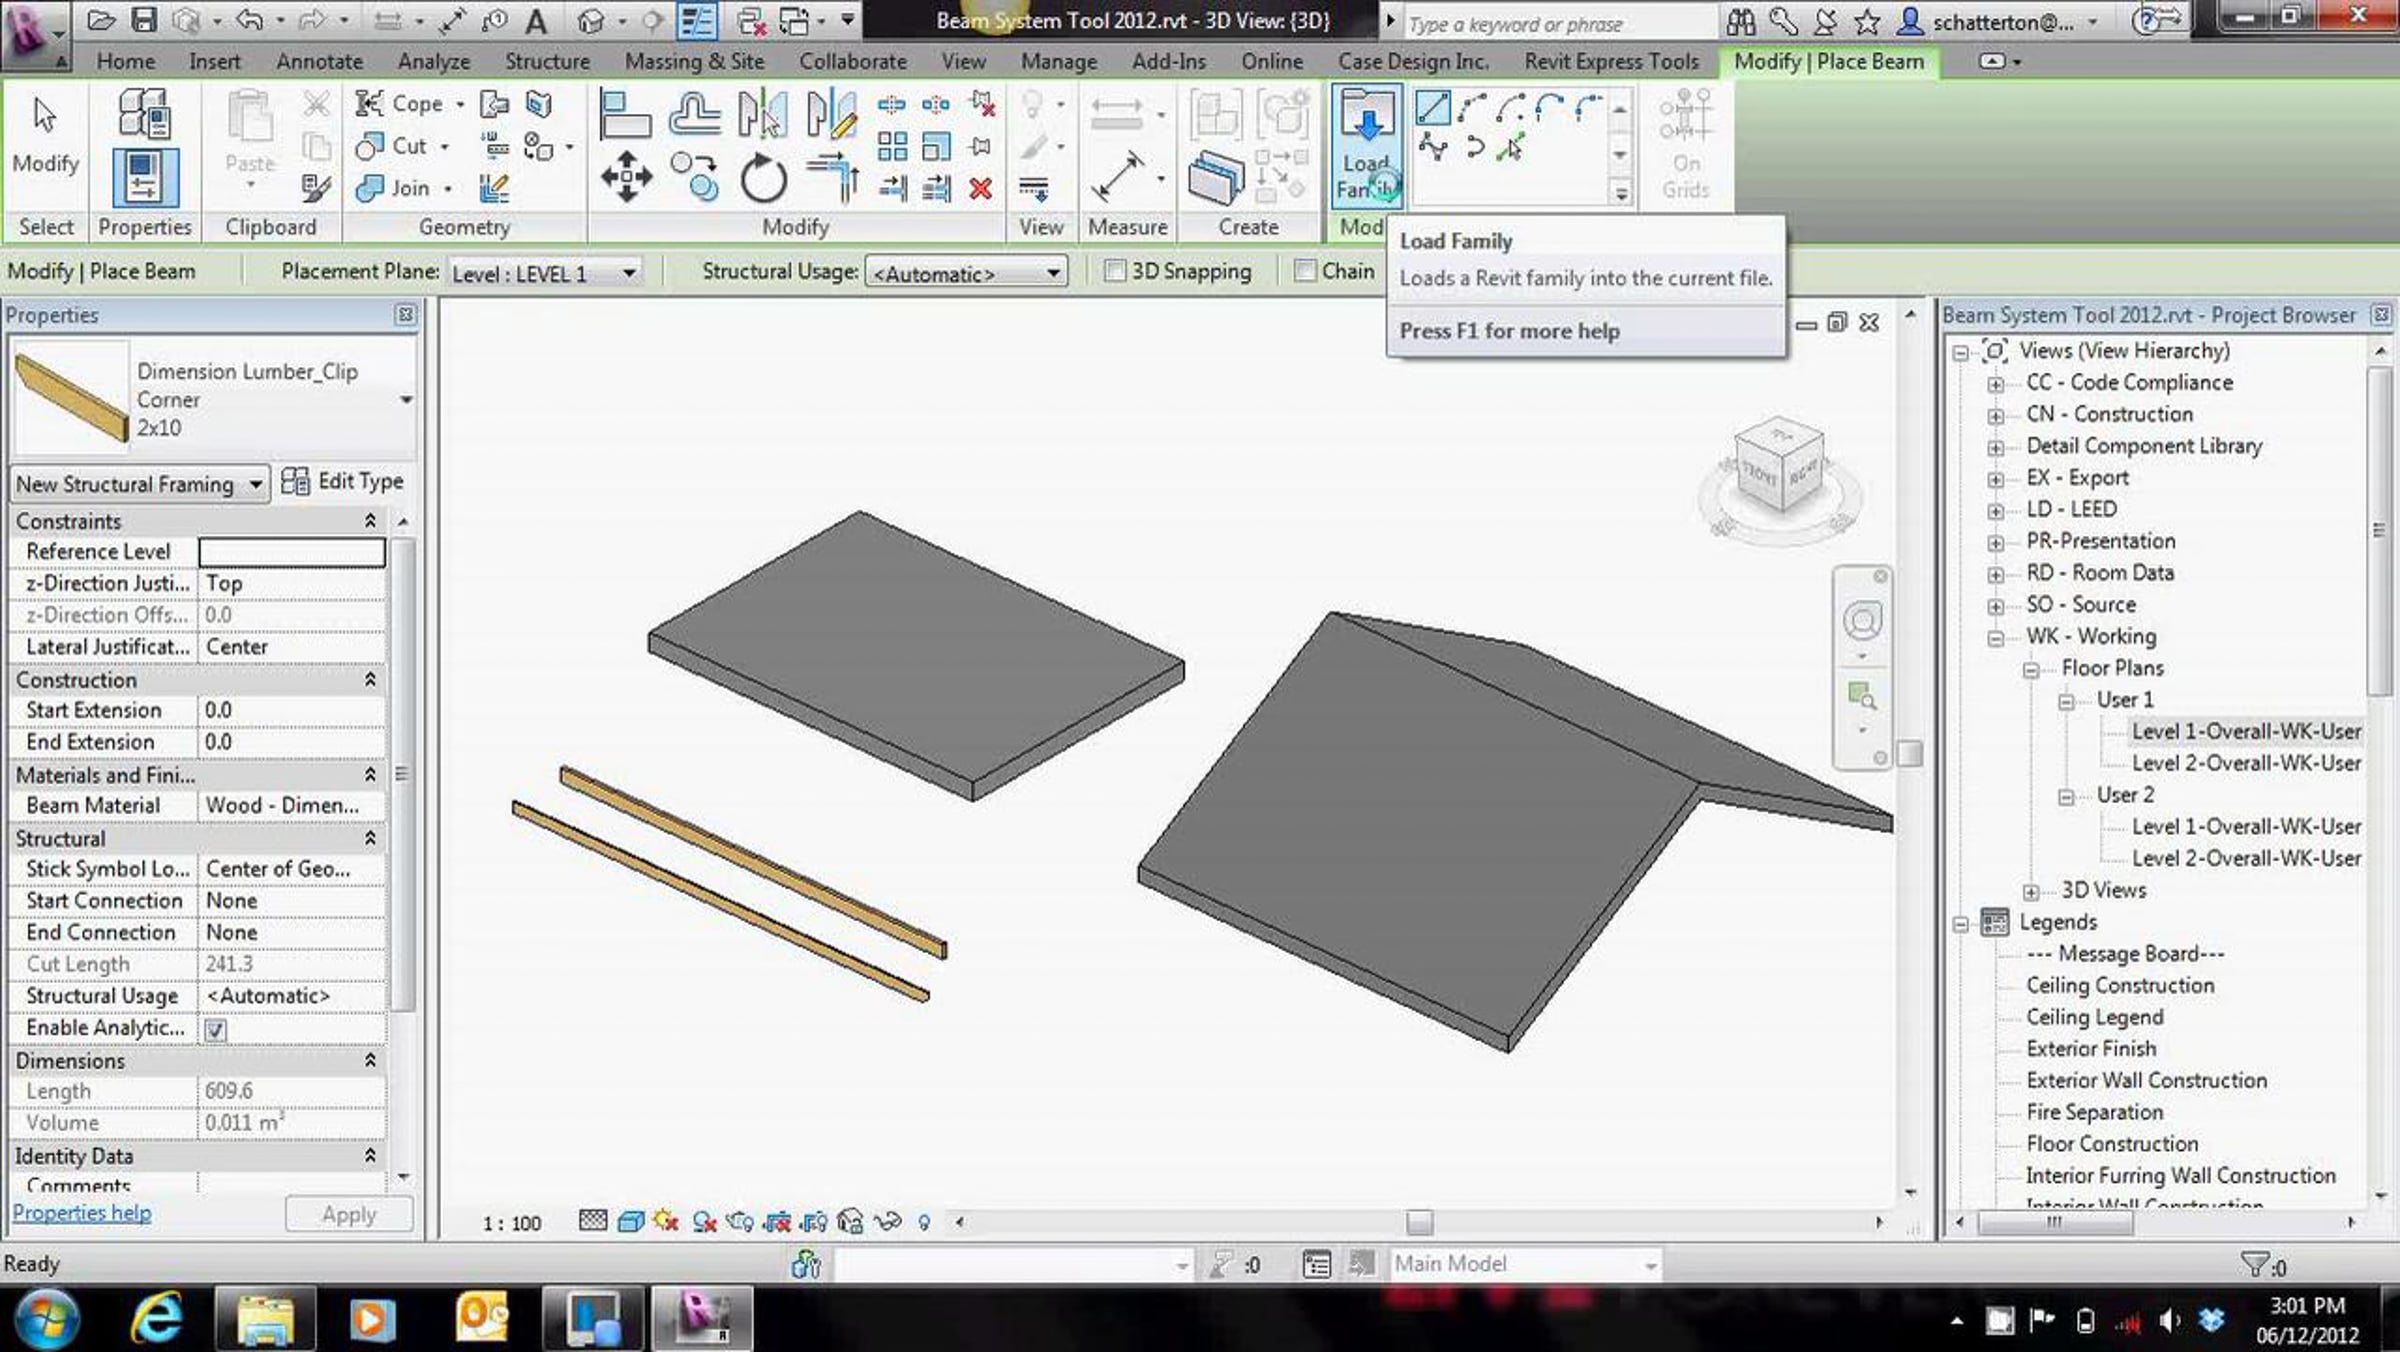Click the 1 : 100 view scale button
The image size is (2400, 1352).
pos(512,1223)
